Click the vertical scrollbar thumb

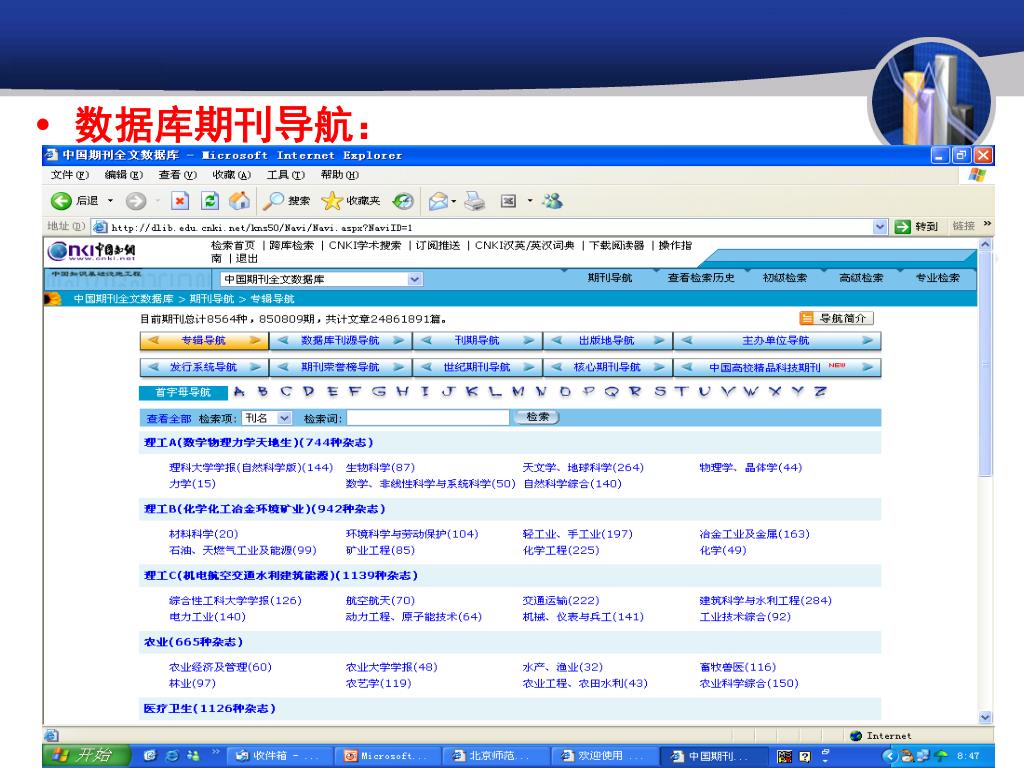coord(985,364)
